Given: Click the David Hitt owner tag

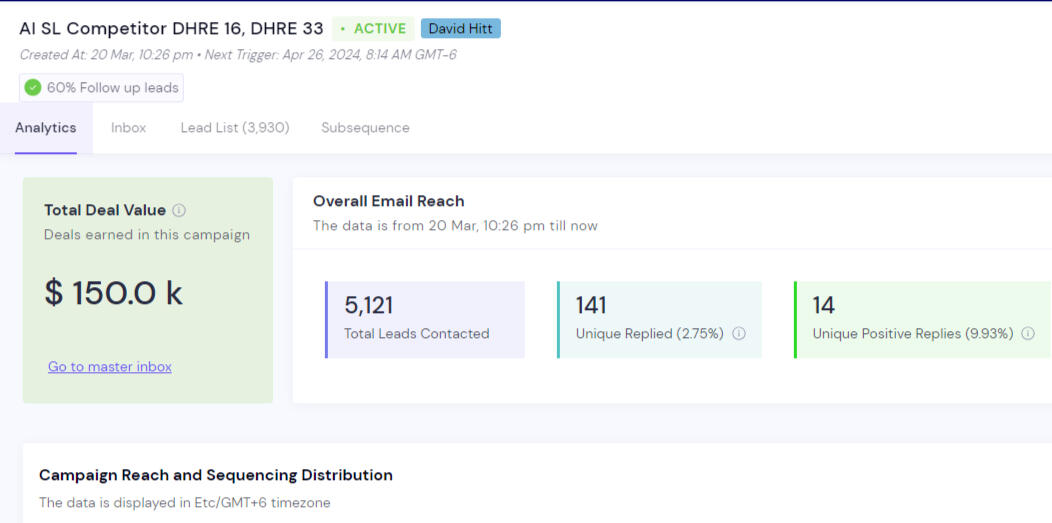Looking at the screenshot, I should tap(460, 29).
